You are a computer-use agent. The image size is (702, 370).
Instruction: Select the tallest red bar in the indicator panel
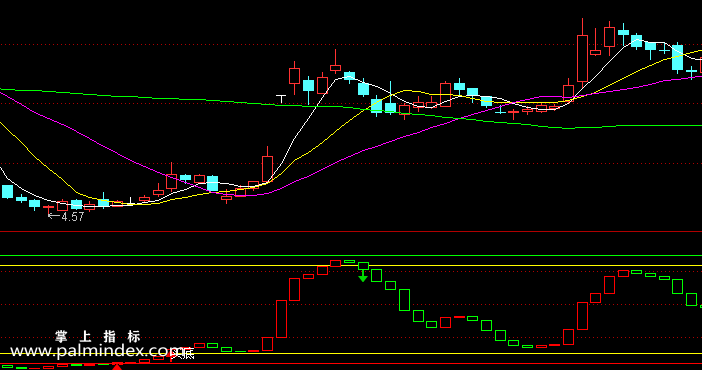click(x=282, y=318)
